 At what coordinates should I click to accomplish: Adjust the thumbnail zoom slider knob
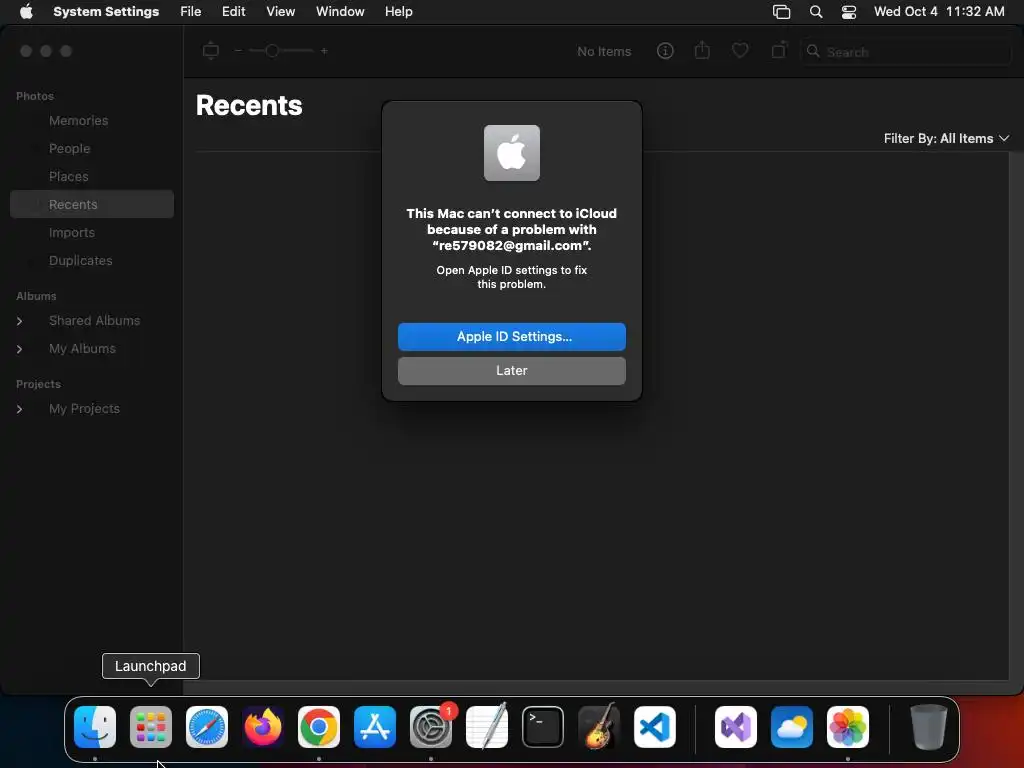[x=272, y=51]
